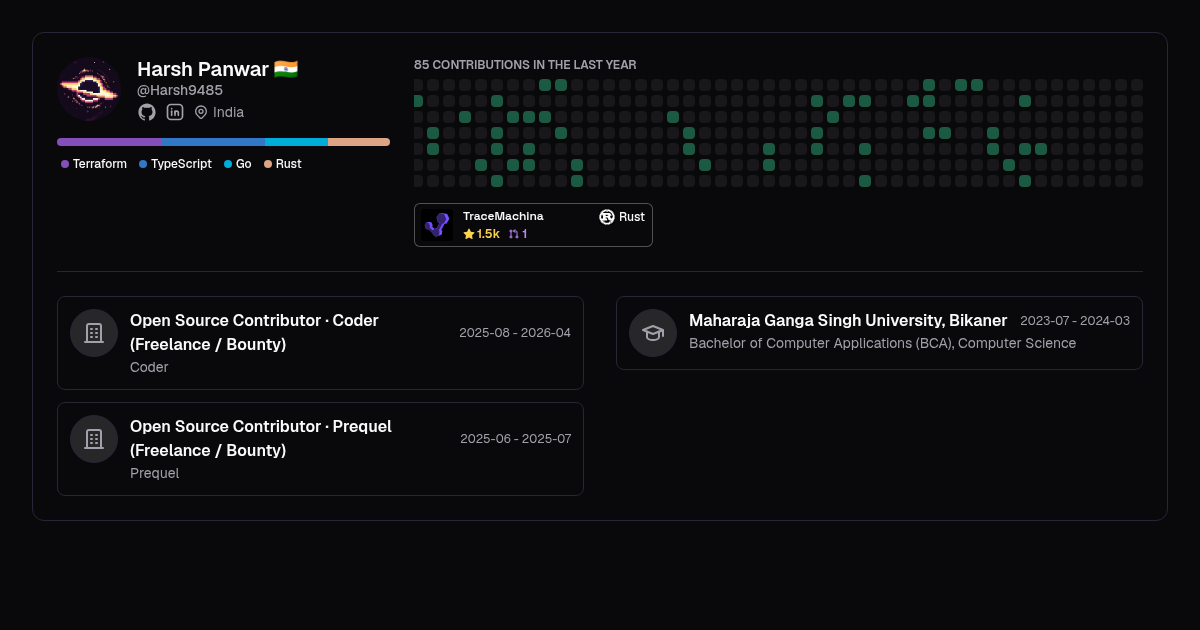
Task: Open the TraceMachina repository card
Action: point(533,225)
